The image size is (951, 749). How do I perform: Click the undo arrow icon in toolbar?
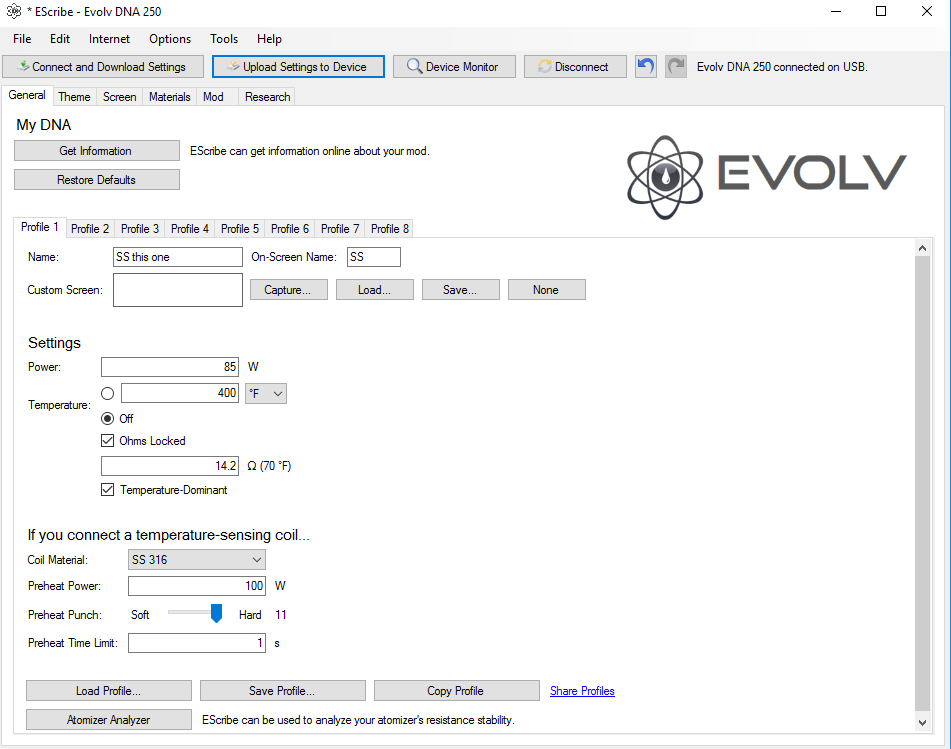(x=646, y=67)
